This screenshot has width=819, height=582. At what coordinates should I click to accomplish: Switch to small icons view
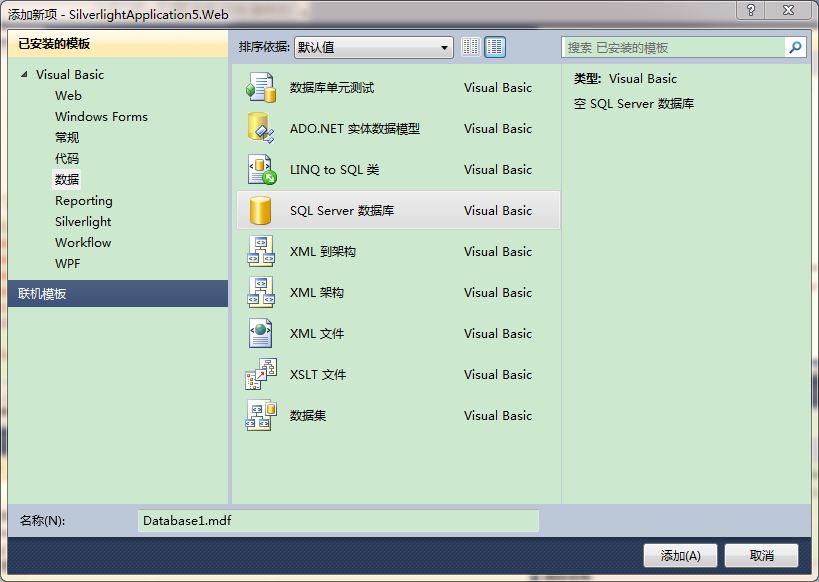[471, 47]
